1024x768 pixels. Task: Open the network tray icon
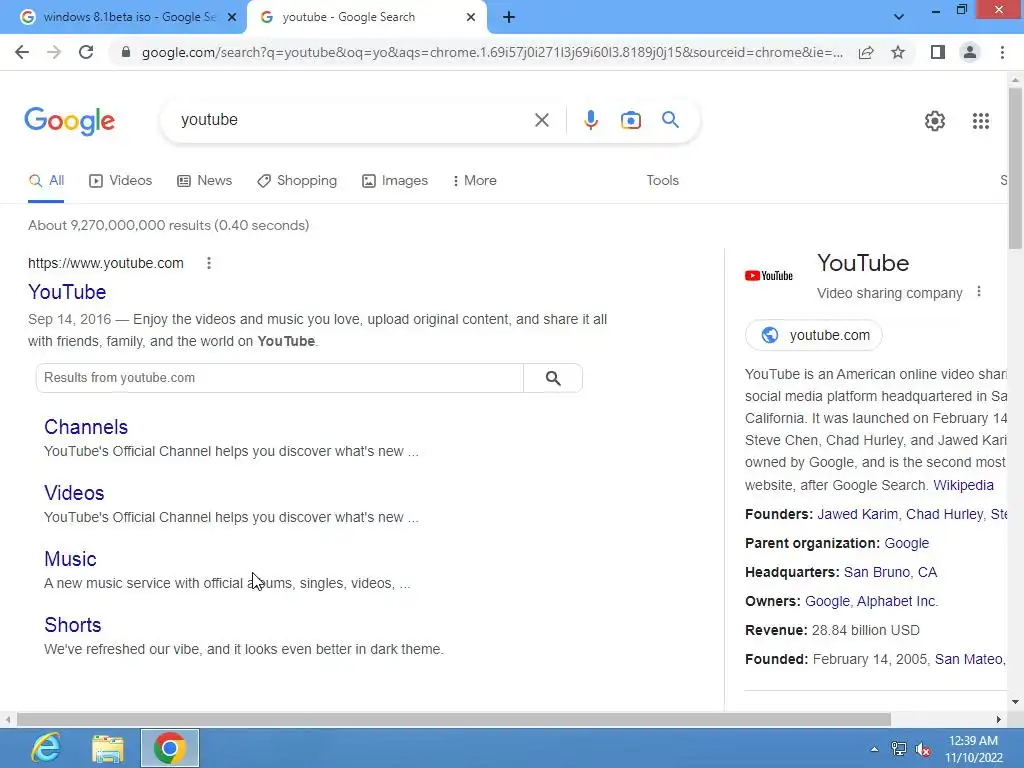(899, 749)
